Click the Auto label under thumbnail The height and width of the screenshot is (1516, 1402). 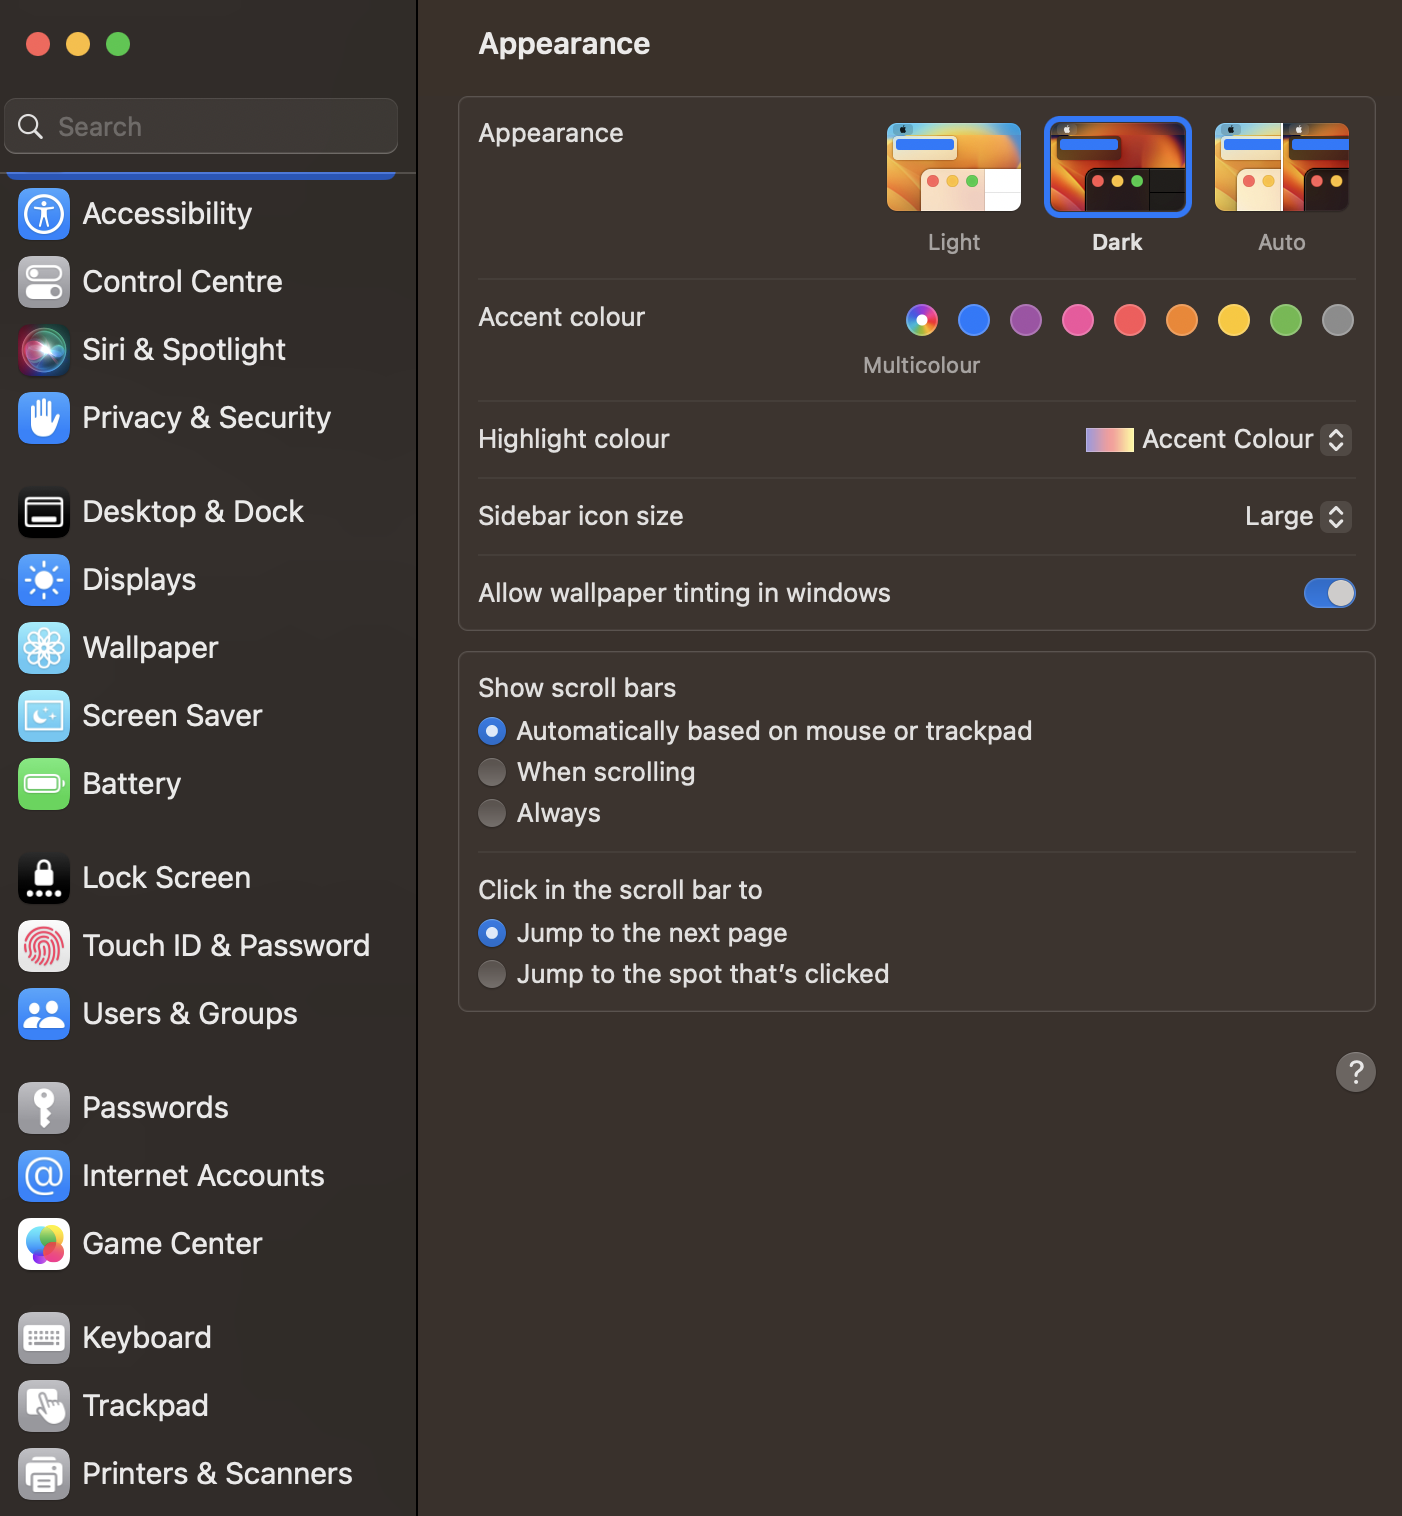(x=1282, y=242)
